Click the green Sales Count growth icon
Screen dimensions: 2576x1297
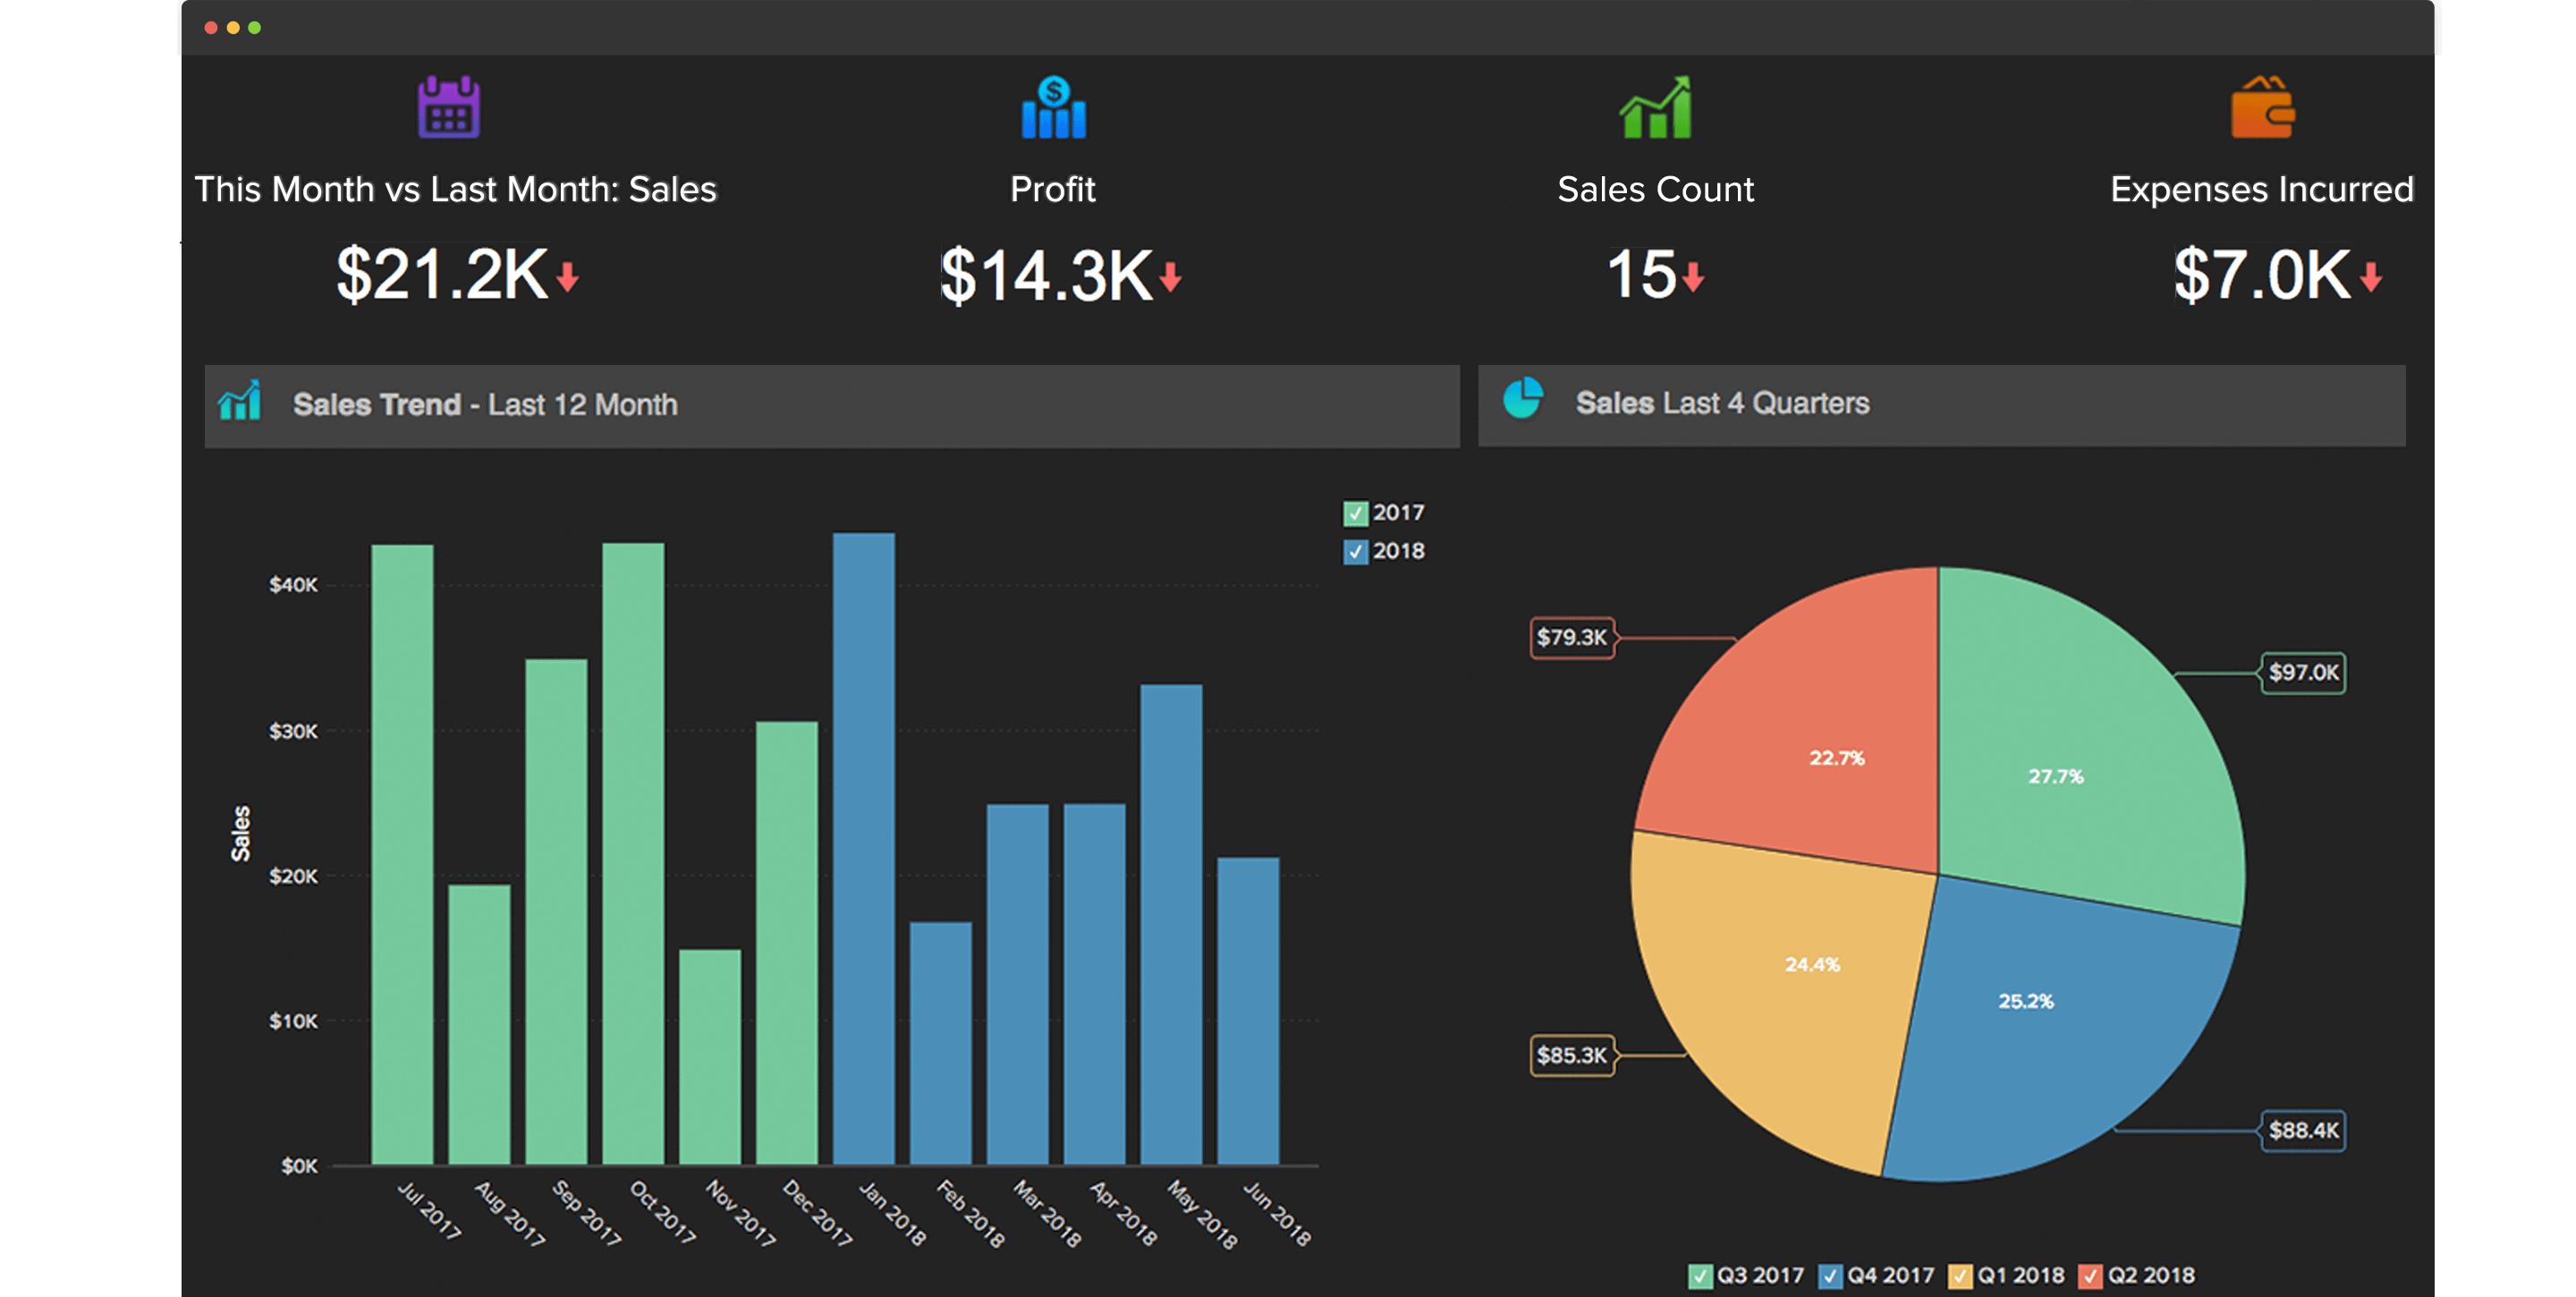(x=1655, y=112)
